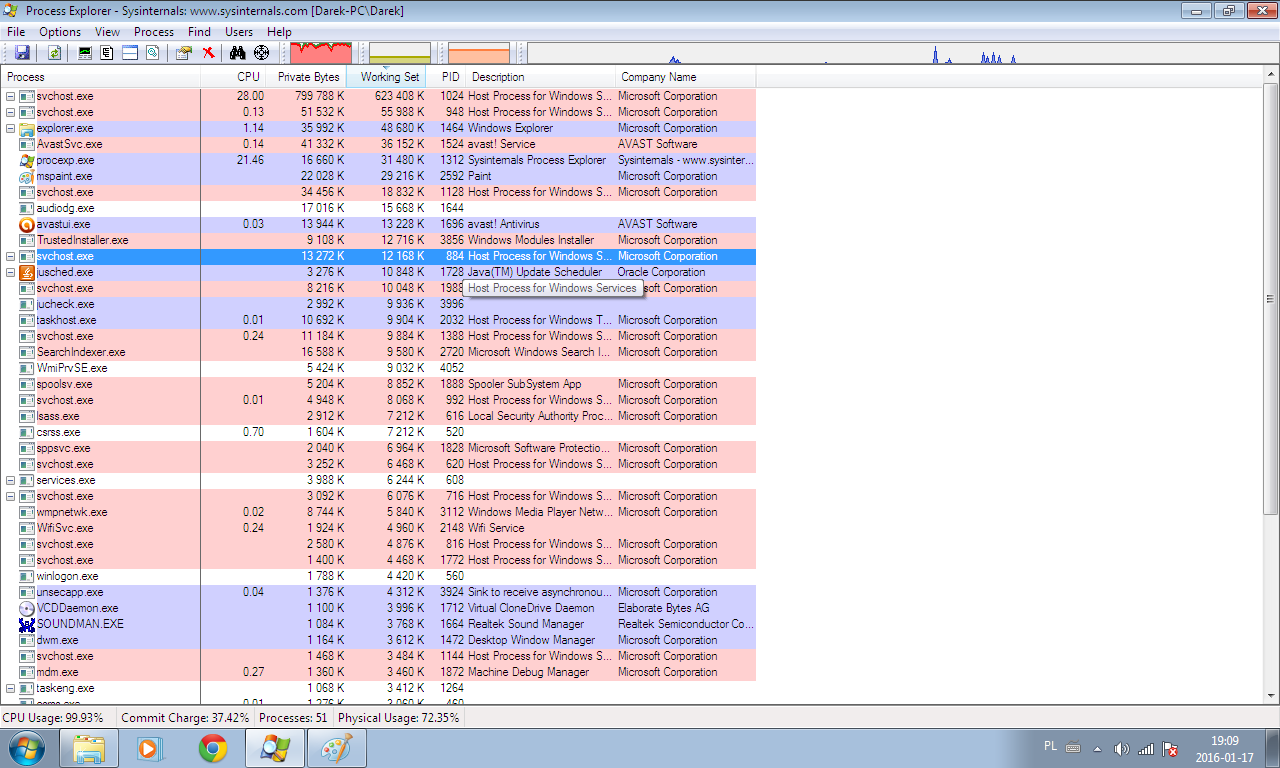The image size is (1280, 768).
Task: Click the vertical scrollbar down arrow
Action: [x=1271, y=696]
